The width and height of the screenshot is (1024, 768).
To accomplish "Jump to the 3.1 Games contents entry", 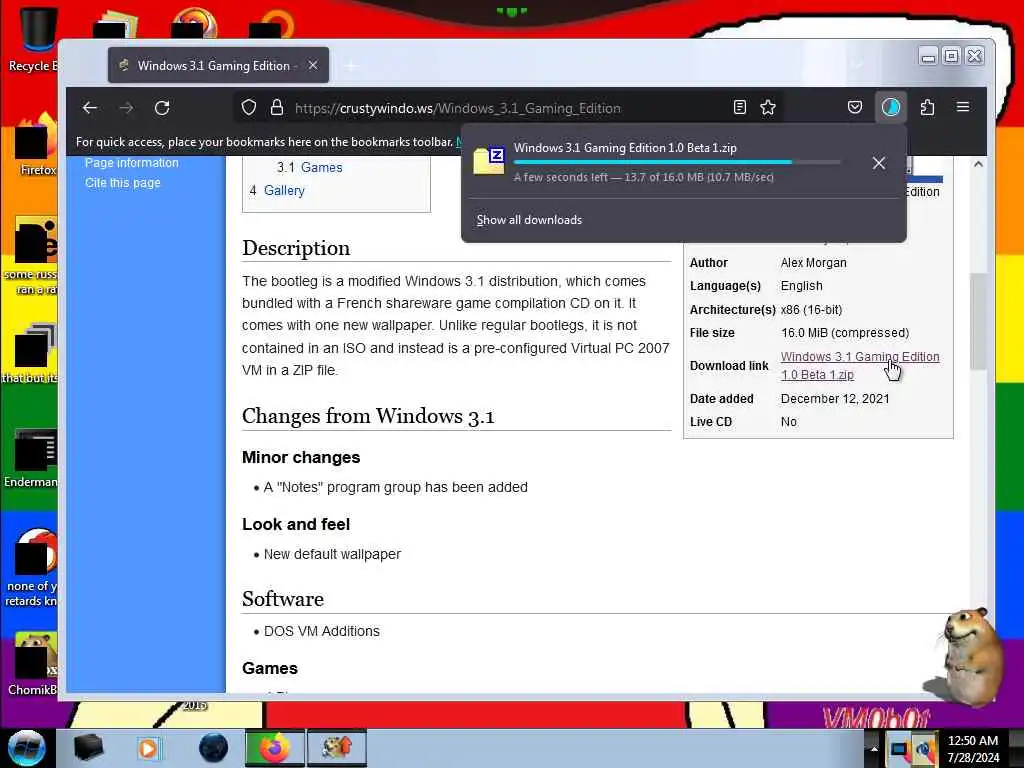I will [310, 167].
